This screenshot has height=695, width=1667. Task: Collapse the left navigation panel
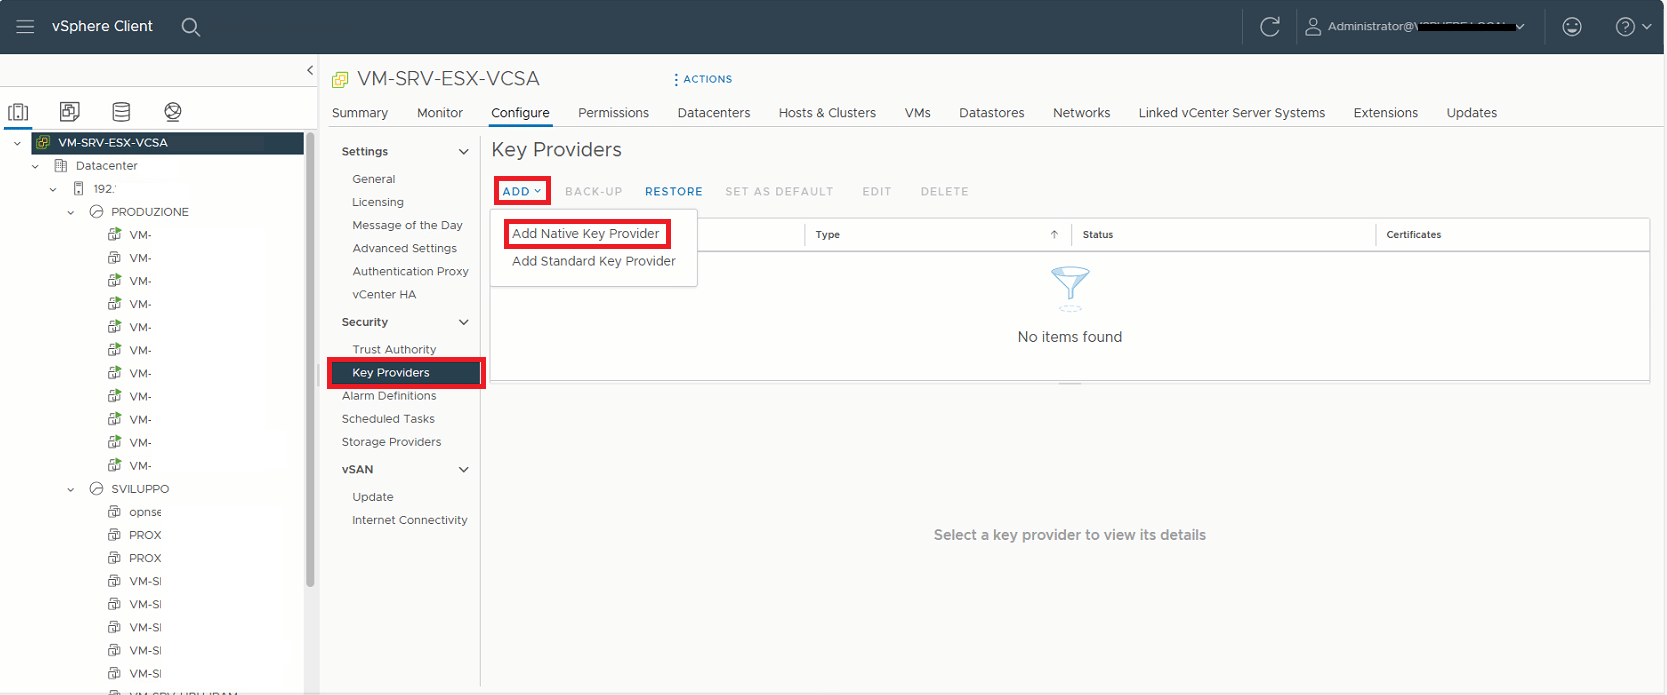310,70
